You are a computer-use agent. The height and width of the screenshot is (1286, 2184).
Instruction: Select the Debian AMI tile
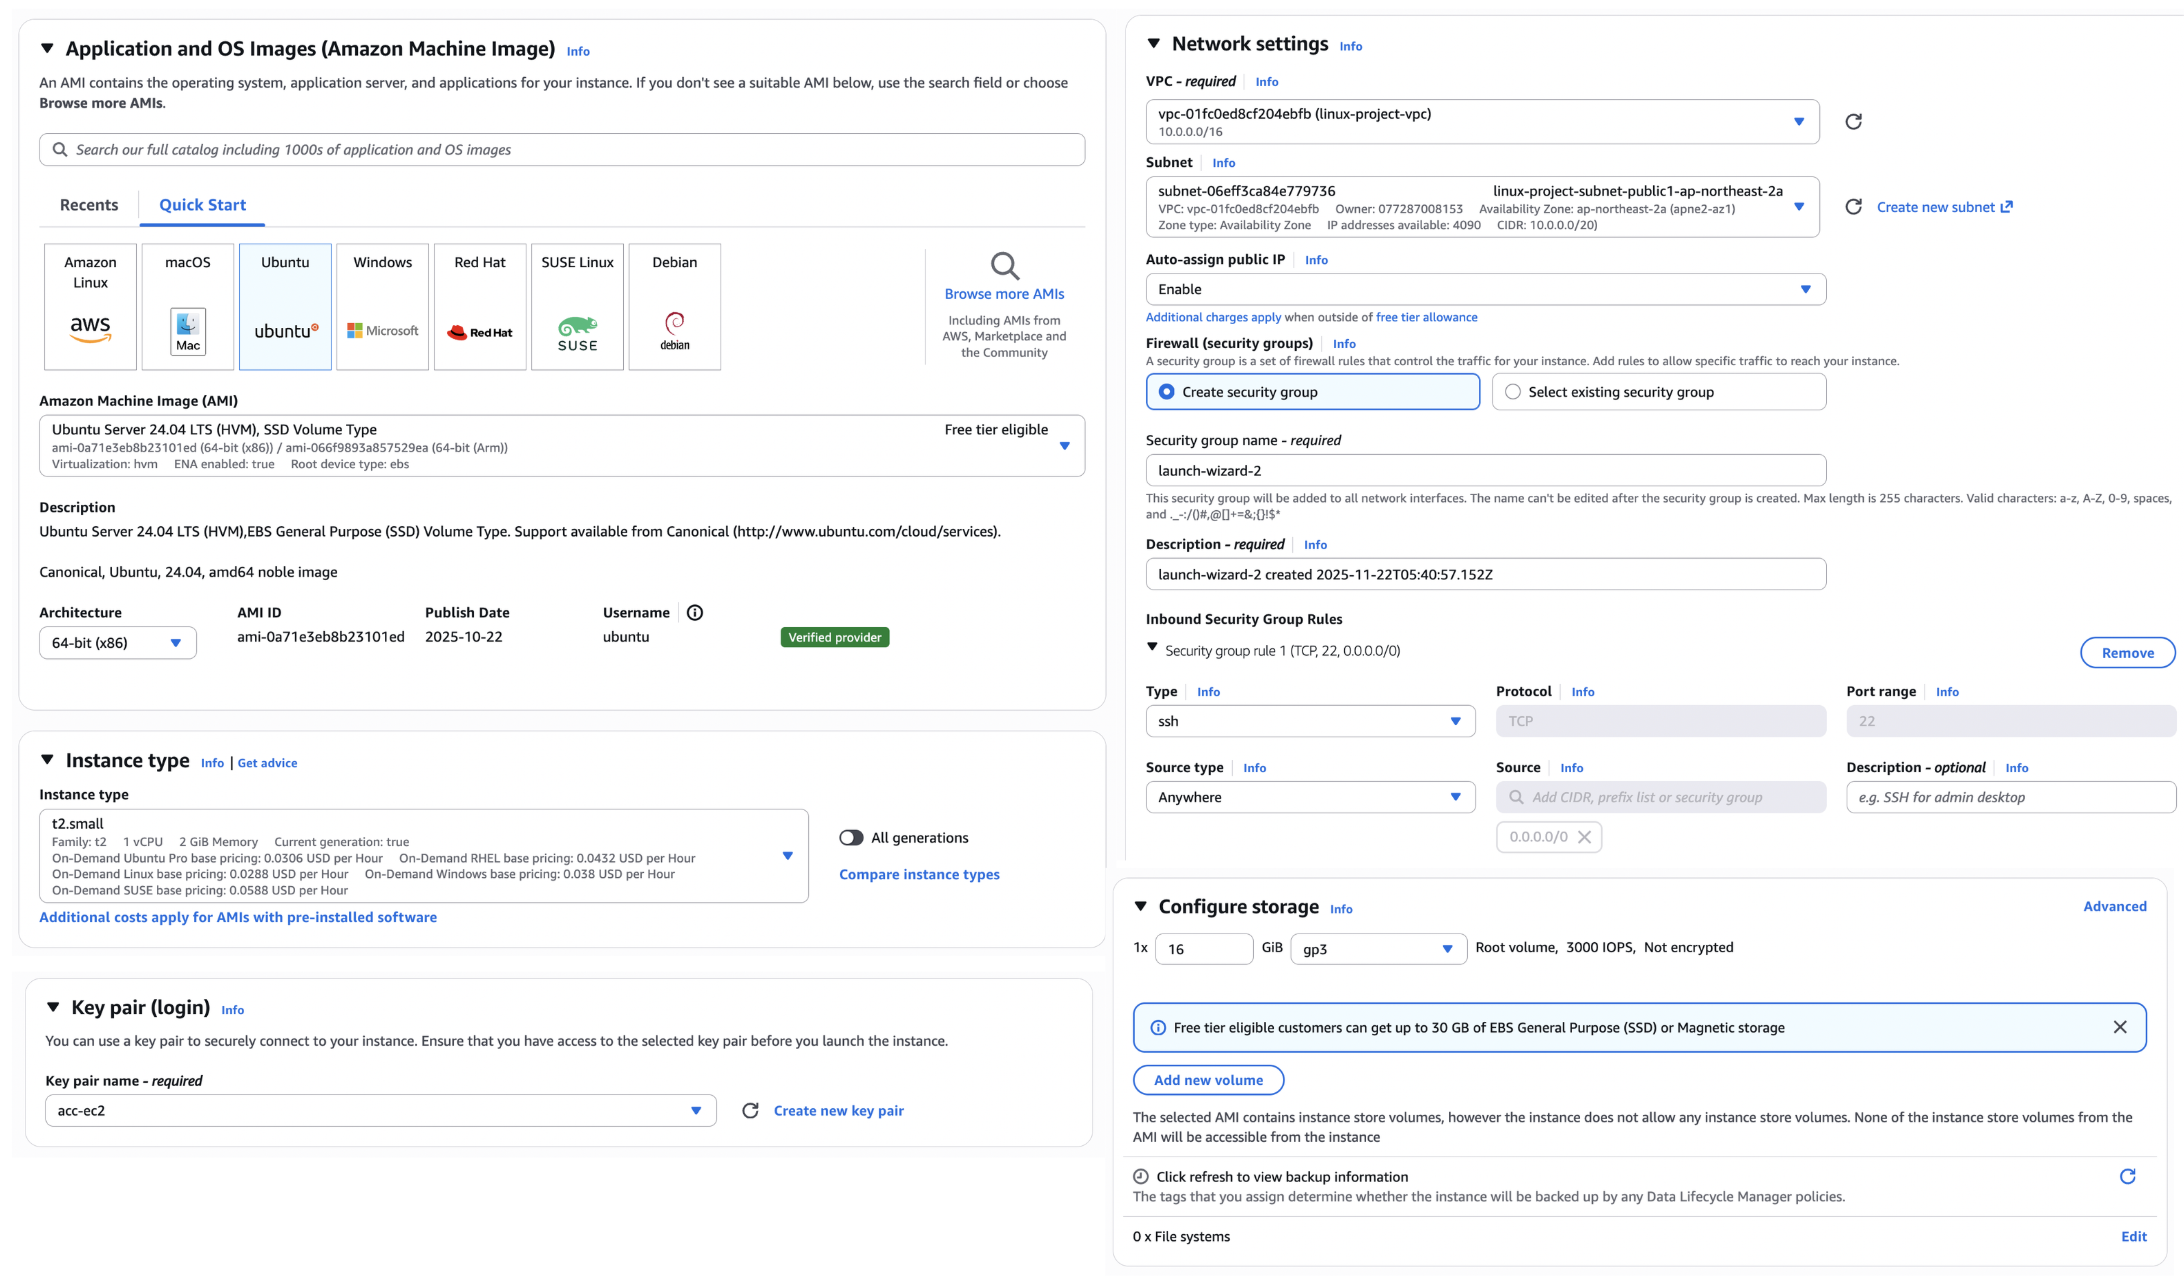tap(675, 307)
